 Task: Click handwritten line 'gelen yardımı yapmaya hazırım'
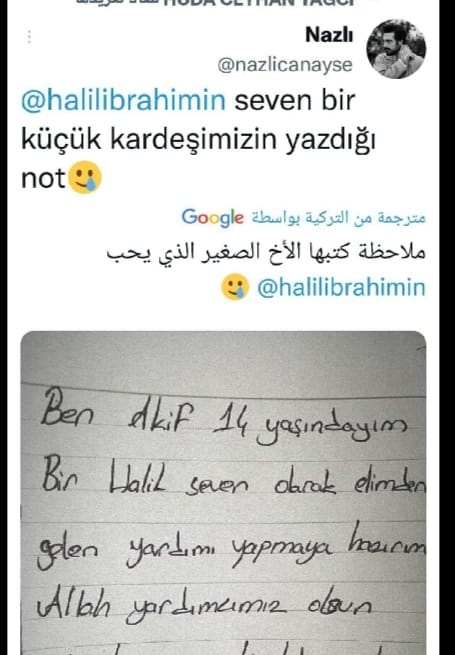point(231,546)
